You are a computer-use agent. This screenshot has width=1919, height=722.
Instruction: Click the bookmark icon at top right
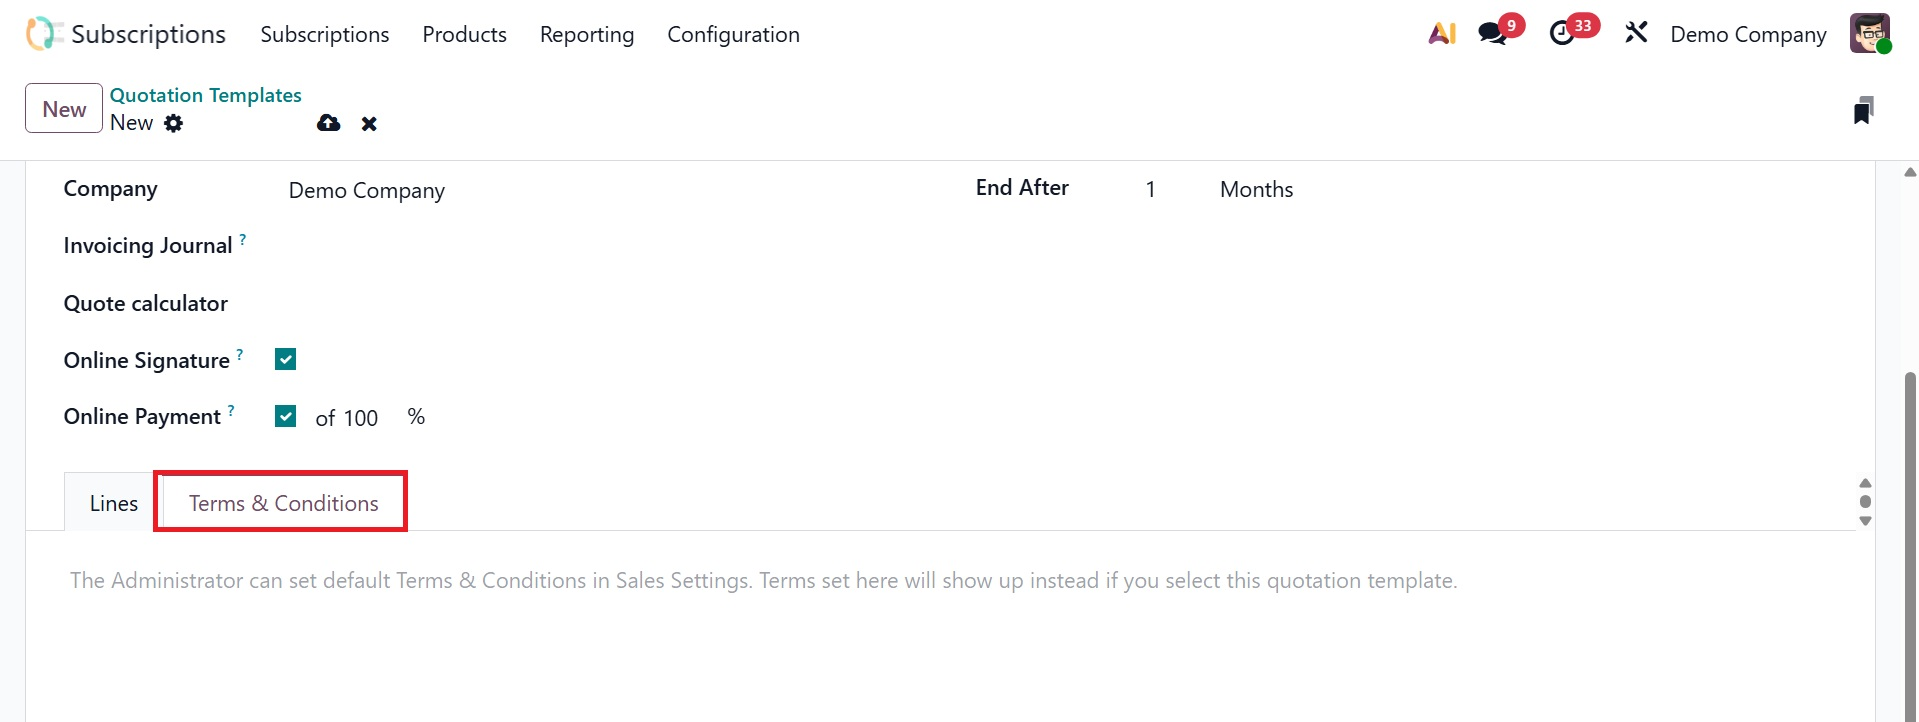tap(1863, 110)
